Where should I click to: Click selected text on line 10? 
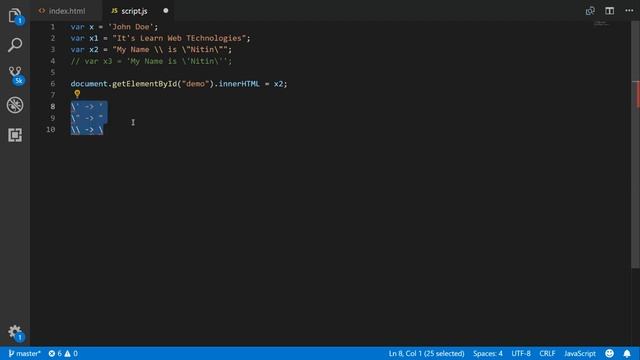pos(87,129)
